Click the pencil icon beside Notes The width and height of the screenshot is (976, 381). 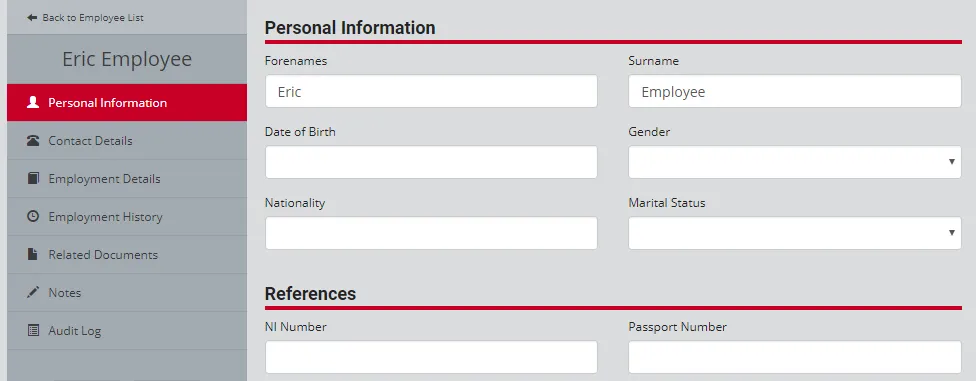(33, 293)
